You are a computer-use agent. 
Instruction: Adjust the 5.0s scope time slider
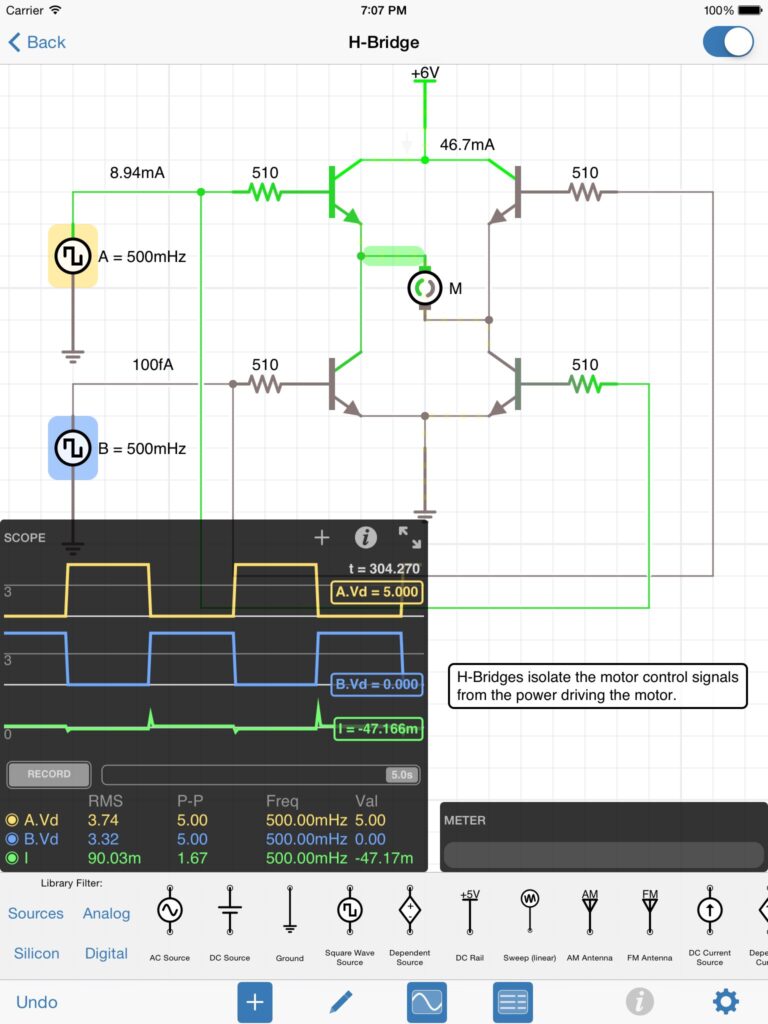point(402,774)
